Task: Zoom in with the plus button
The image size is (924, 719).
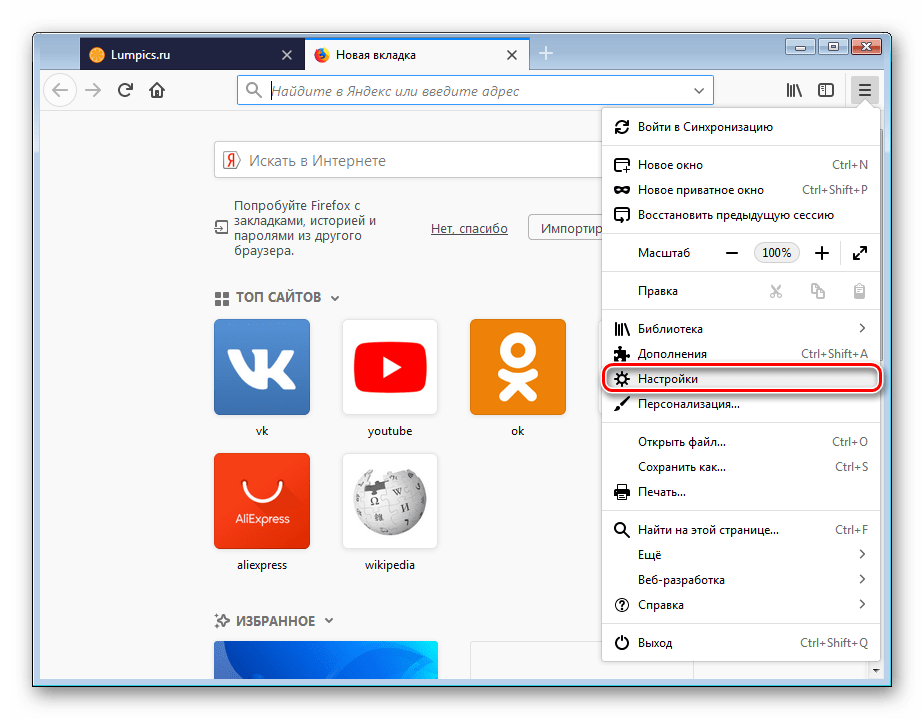Action: click(x=822, y=253)
